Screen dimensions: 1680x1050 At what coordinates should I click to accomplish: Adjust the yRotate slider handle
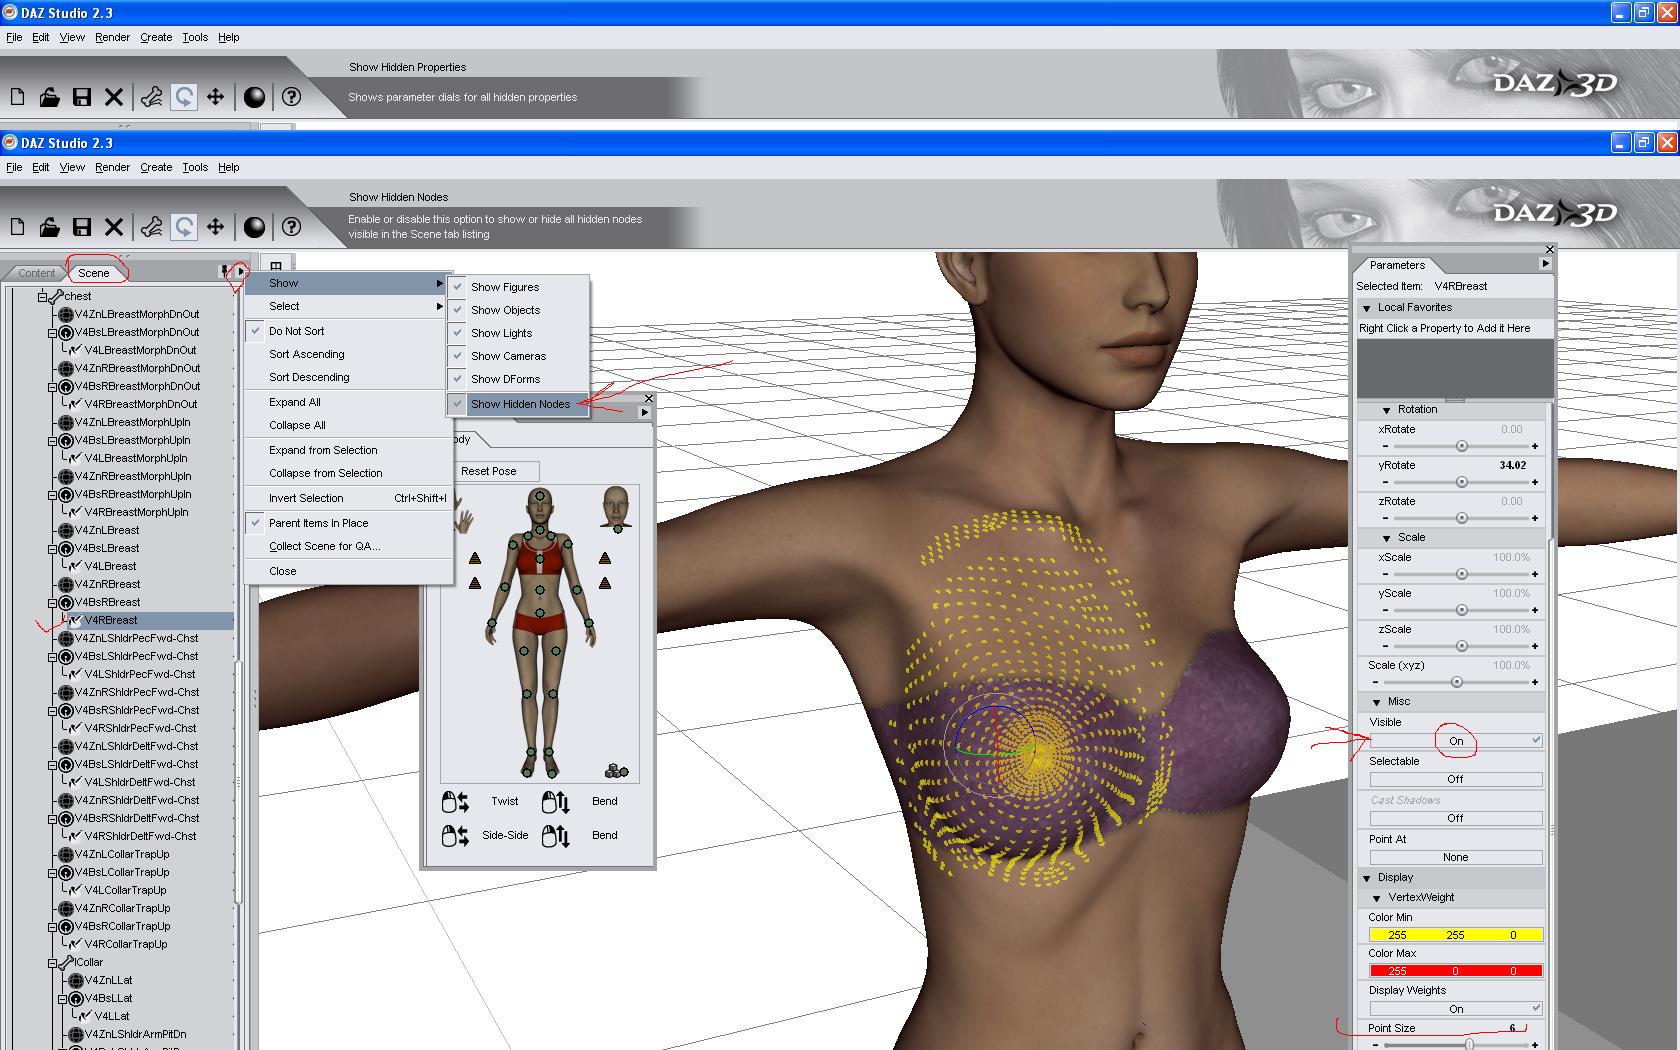point(1461,482)
